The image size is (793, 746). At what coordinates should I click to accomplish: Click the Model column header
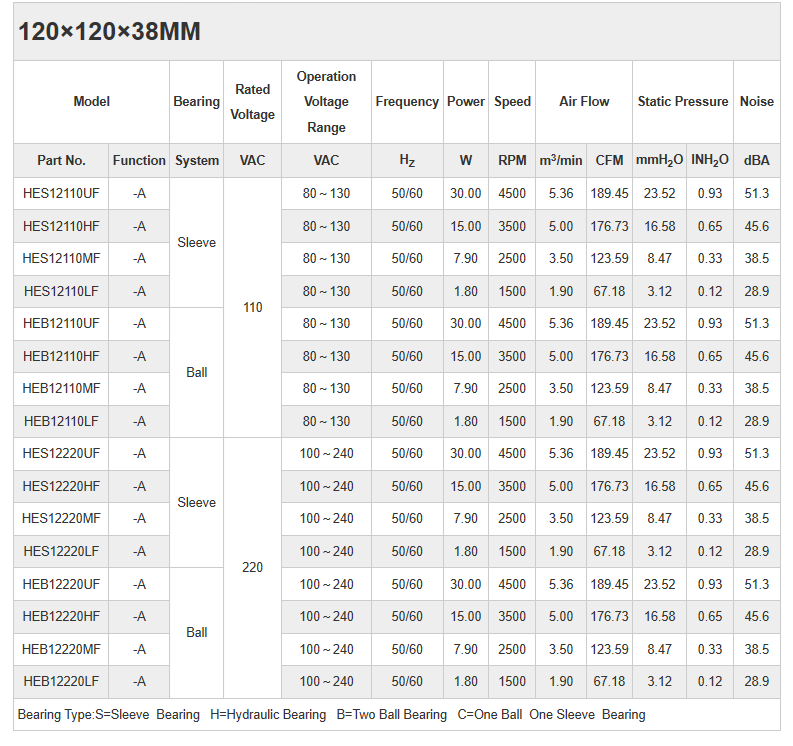point(91,101)
